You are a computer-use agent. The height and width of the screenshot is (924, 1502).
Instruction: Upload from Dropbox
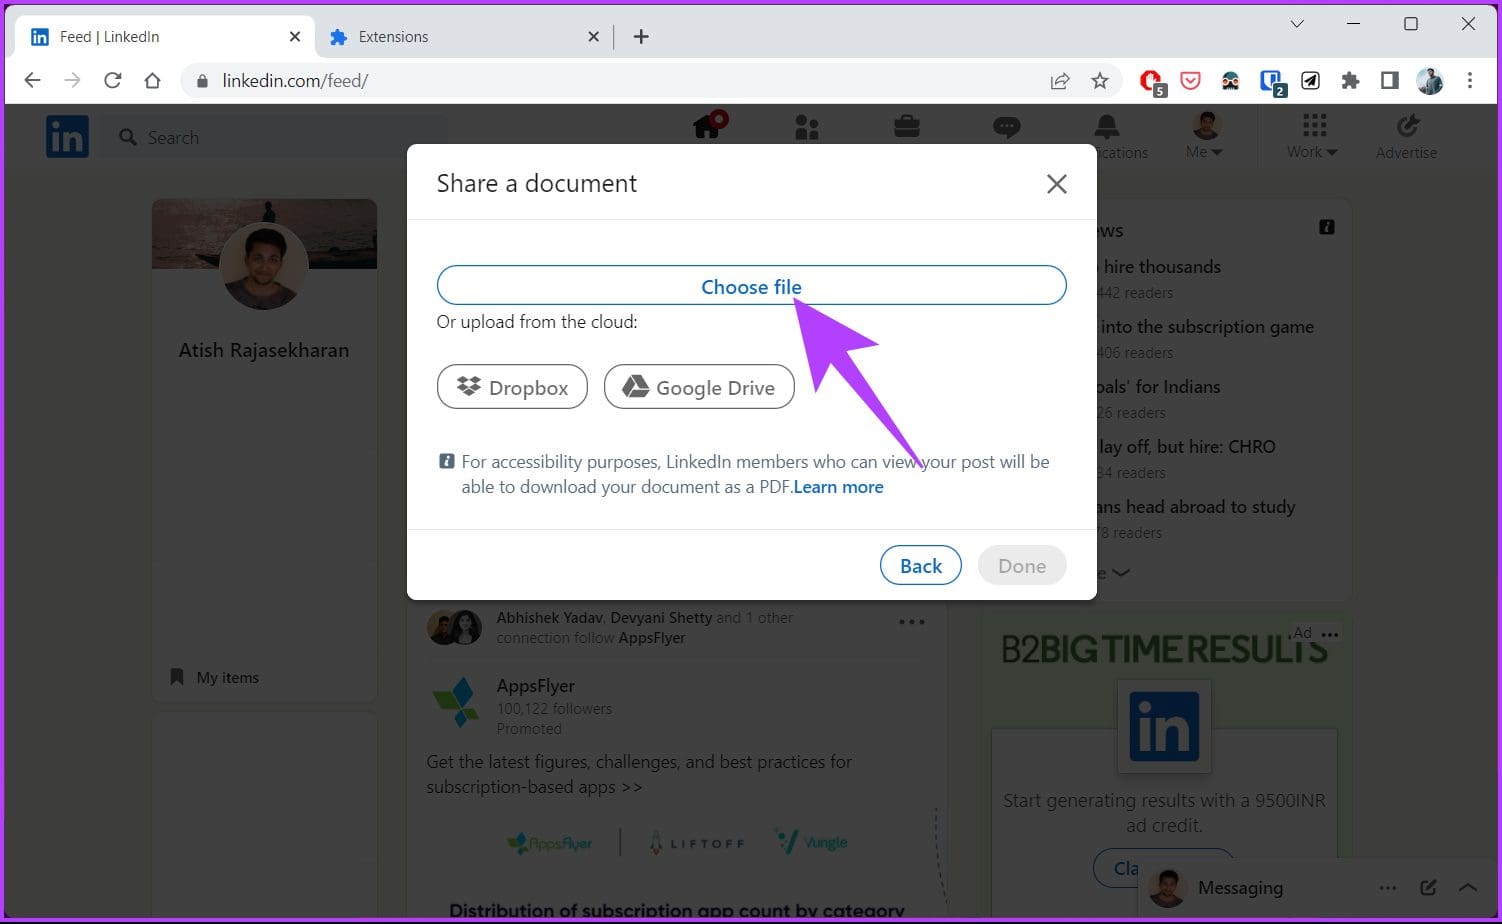click(x=512, y=387)
